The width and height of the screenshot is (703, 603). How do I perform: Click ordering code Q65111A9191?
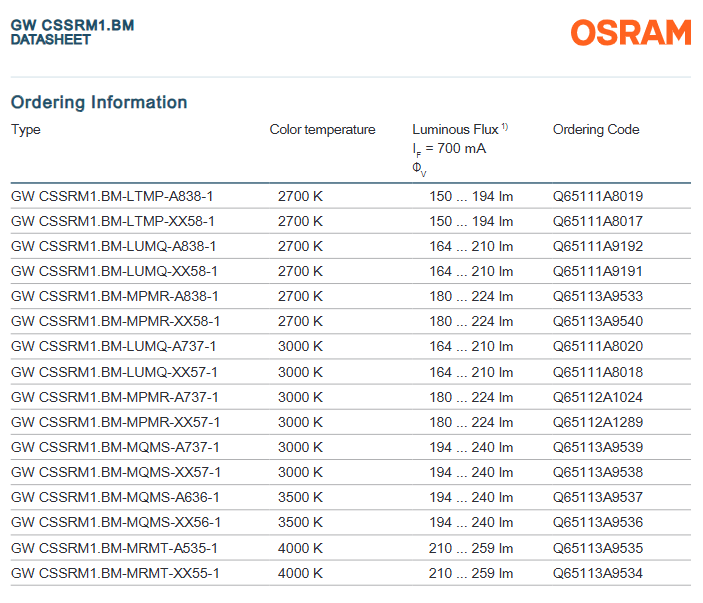pos(598,272)
